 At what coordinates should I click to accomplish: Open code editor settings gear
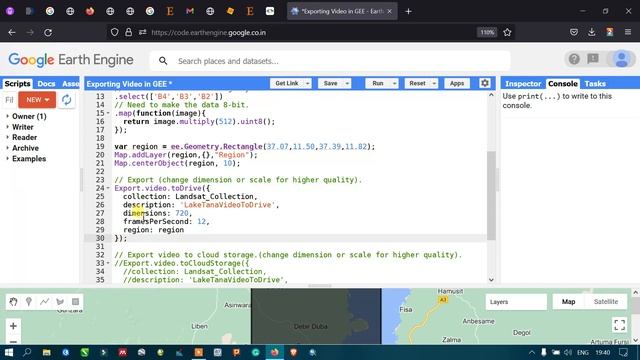point(484,83)
